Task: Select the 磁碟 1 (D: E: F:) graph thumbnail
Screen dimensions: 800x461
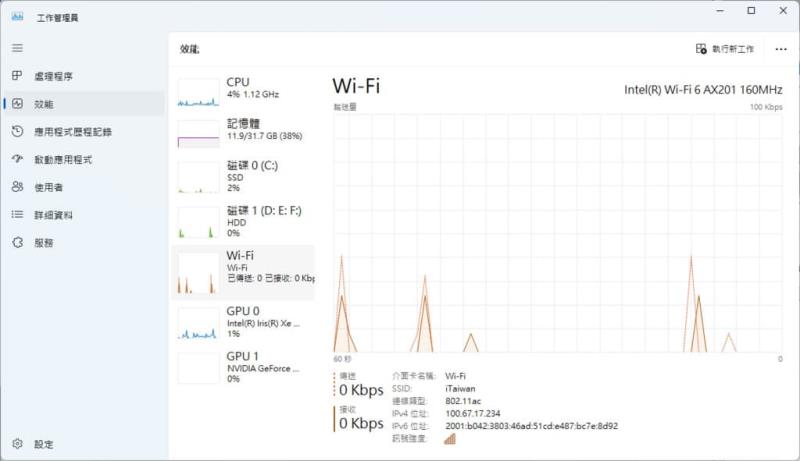Action: click(198, 222)
